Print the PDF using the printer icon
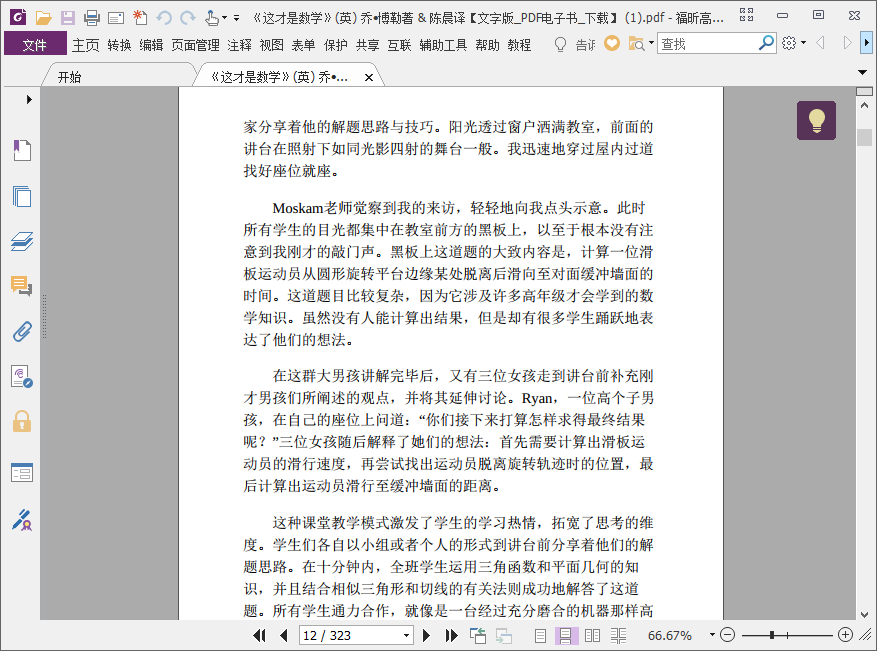 (x=92, y=18)
